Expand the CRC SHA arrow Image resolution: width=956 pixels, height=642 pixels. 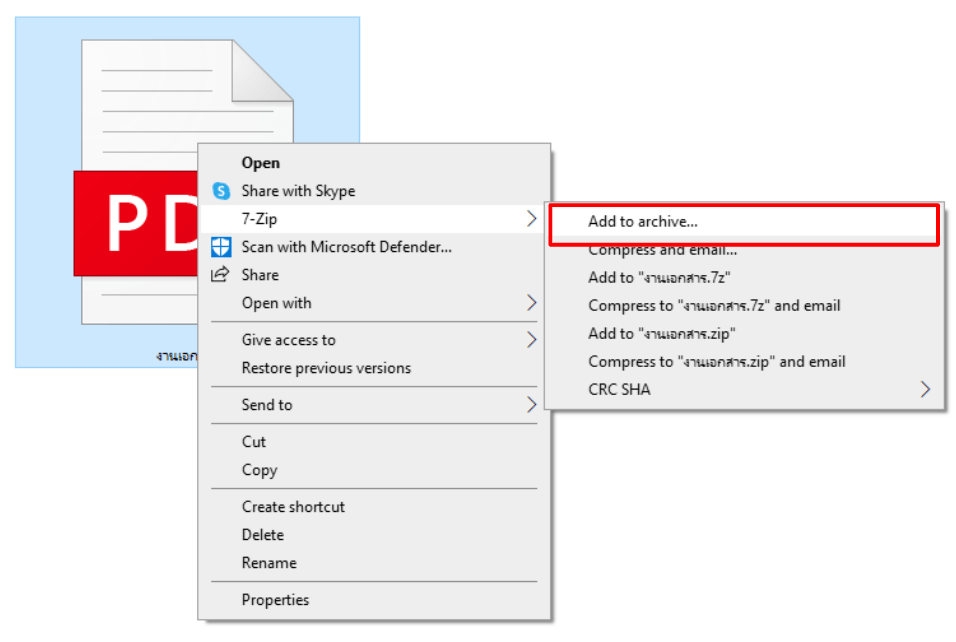(926, 390)
